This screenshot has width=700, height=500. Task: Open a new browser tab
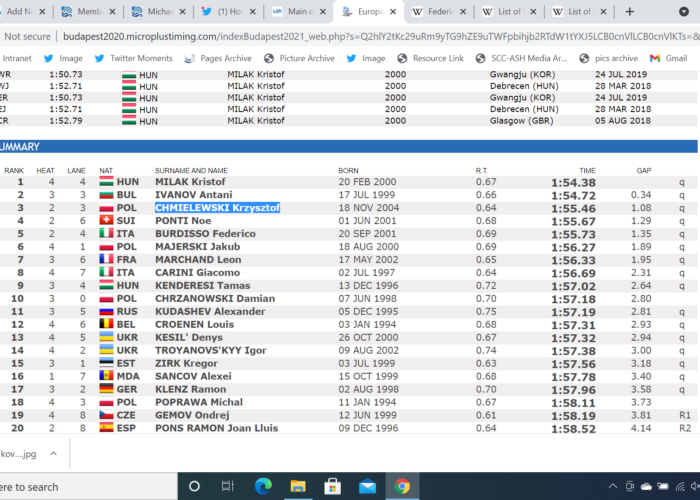click(629, 11)
